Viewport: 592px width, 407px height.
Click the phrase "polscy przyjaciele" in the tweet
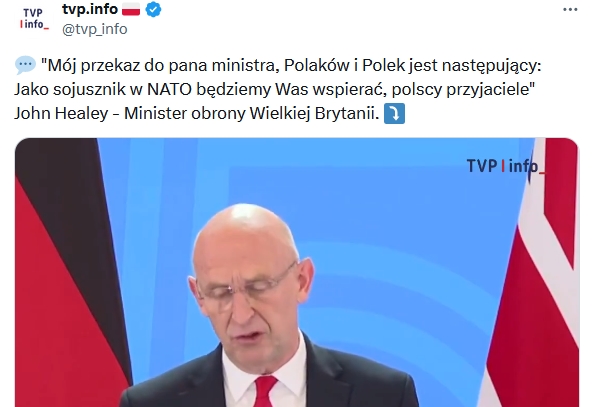464,90
